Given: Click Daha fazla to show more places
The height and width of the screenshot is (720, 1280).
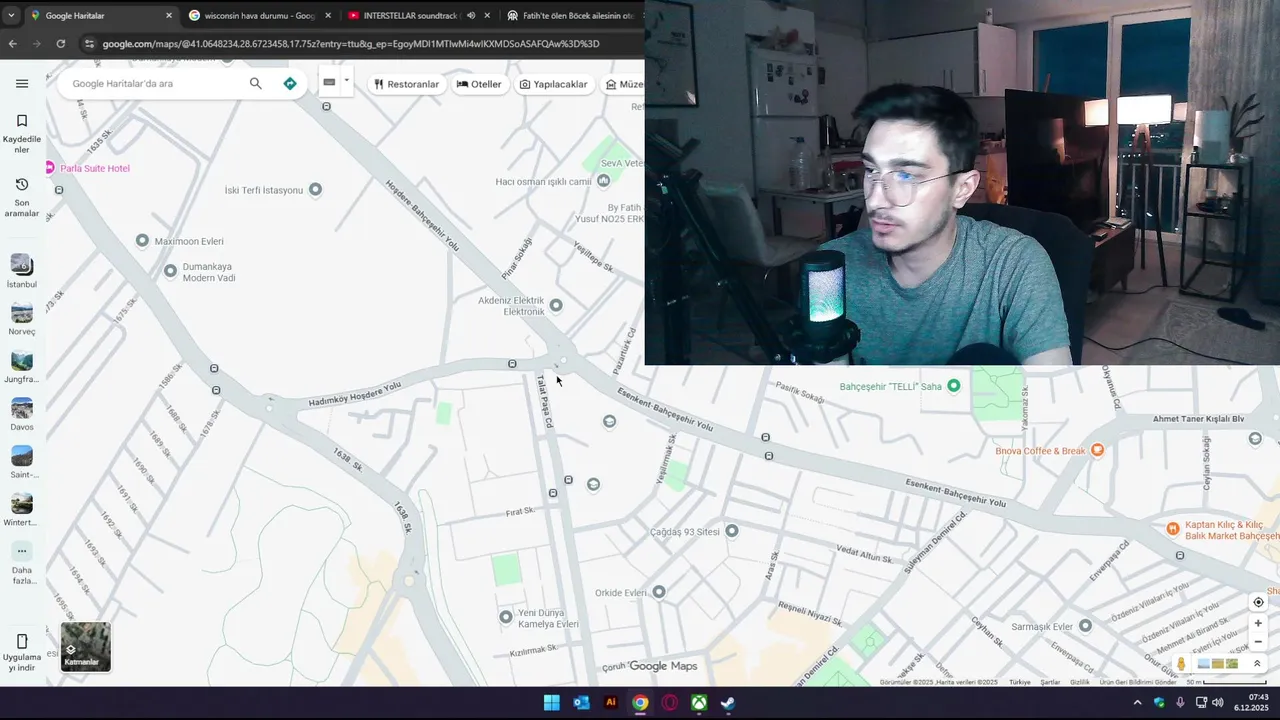Looking at the screenshot, I should pos(22,563).
